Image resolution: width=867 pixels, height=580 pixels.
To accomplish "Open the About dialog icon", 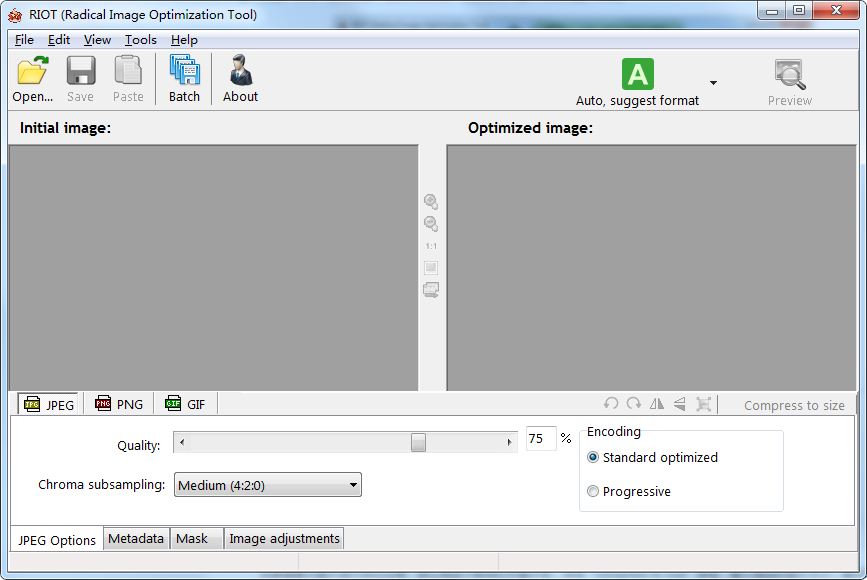I will 241,70.
